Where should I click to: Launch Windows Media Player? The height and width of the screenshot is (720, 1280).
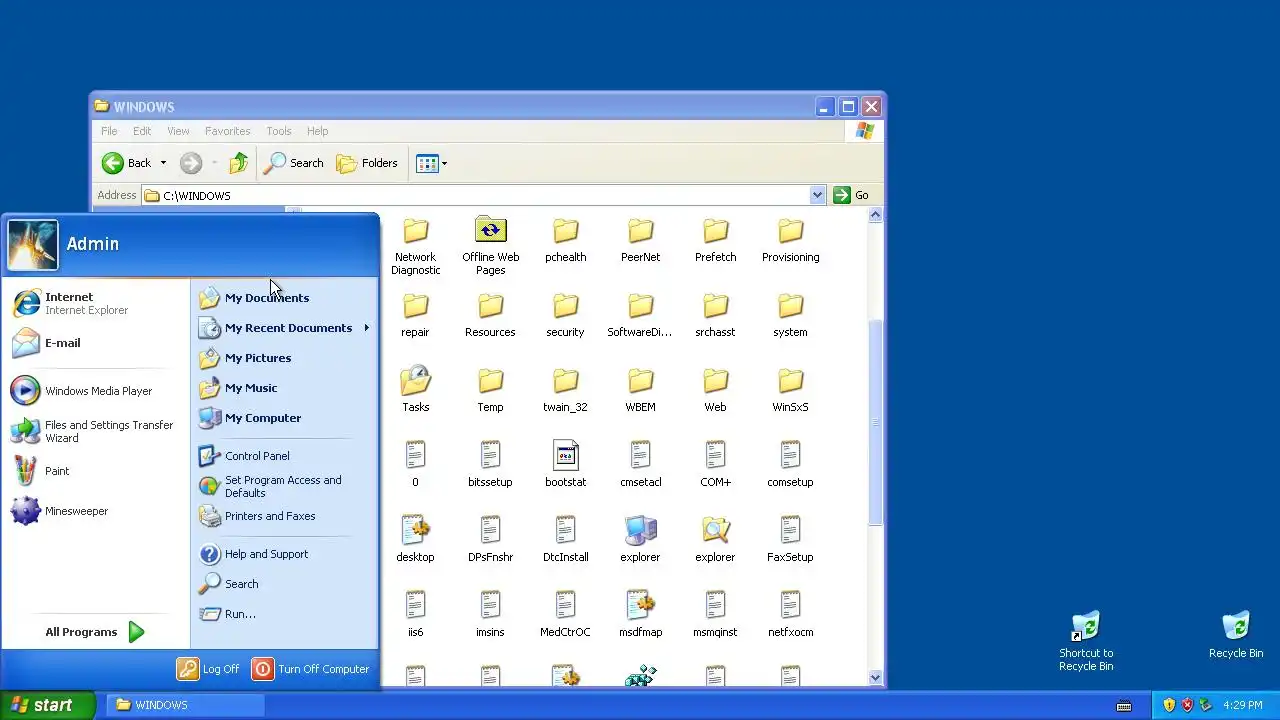[x=95, y=391]
